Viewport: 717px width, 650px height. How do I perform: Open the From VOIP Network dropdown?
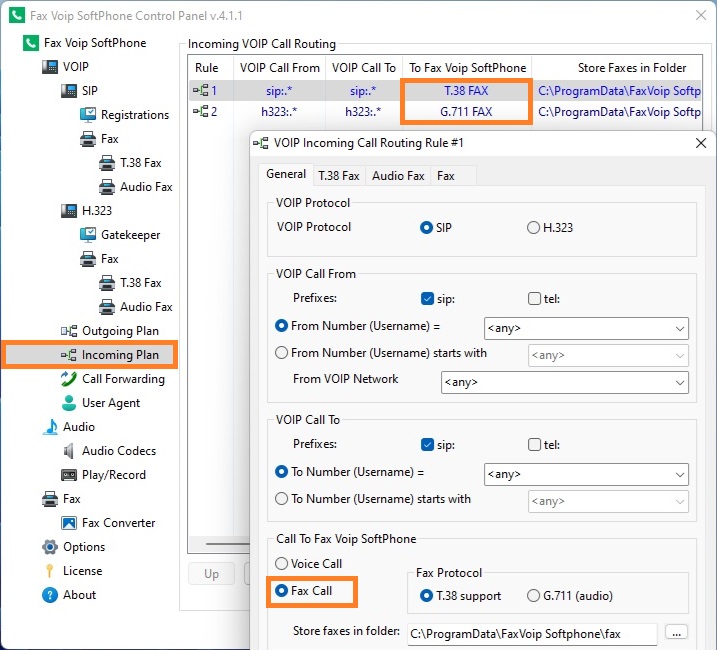(565, 382)
